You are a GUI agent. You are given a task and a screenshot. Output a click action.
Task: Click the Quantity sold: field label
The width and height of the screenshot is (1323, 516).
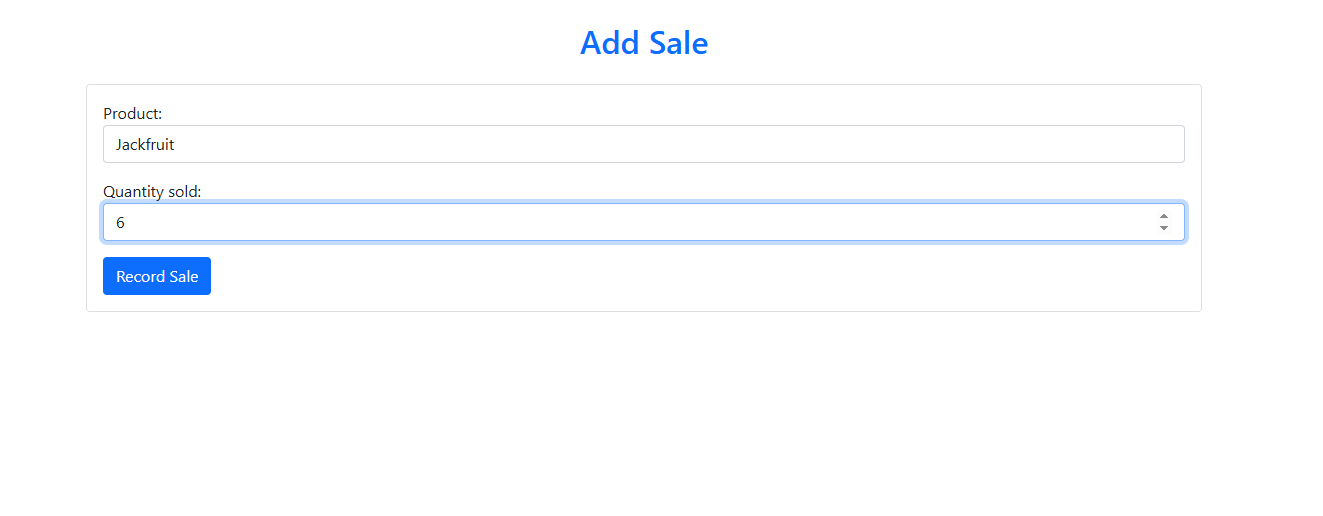click(152, 192)
